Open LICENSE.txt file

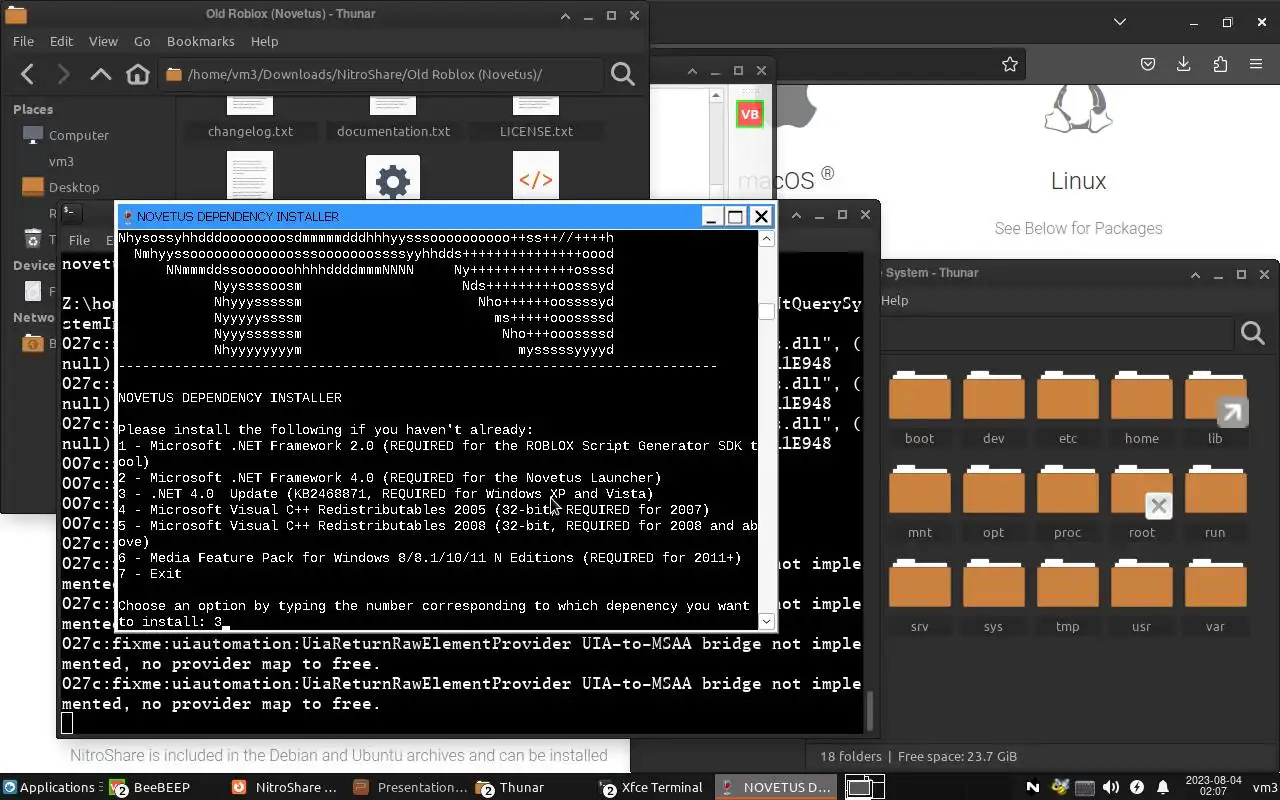click(536, 131)
